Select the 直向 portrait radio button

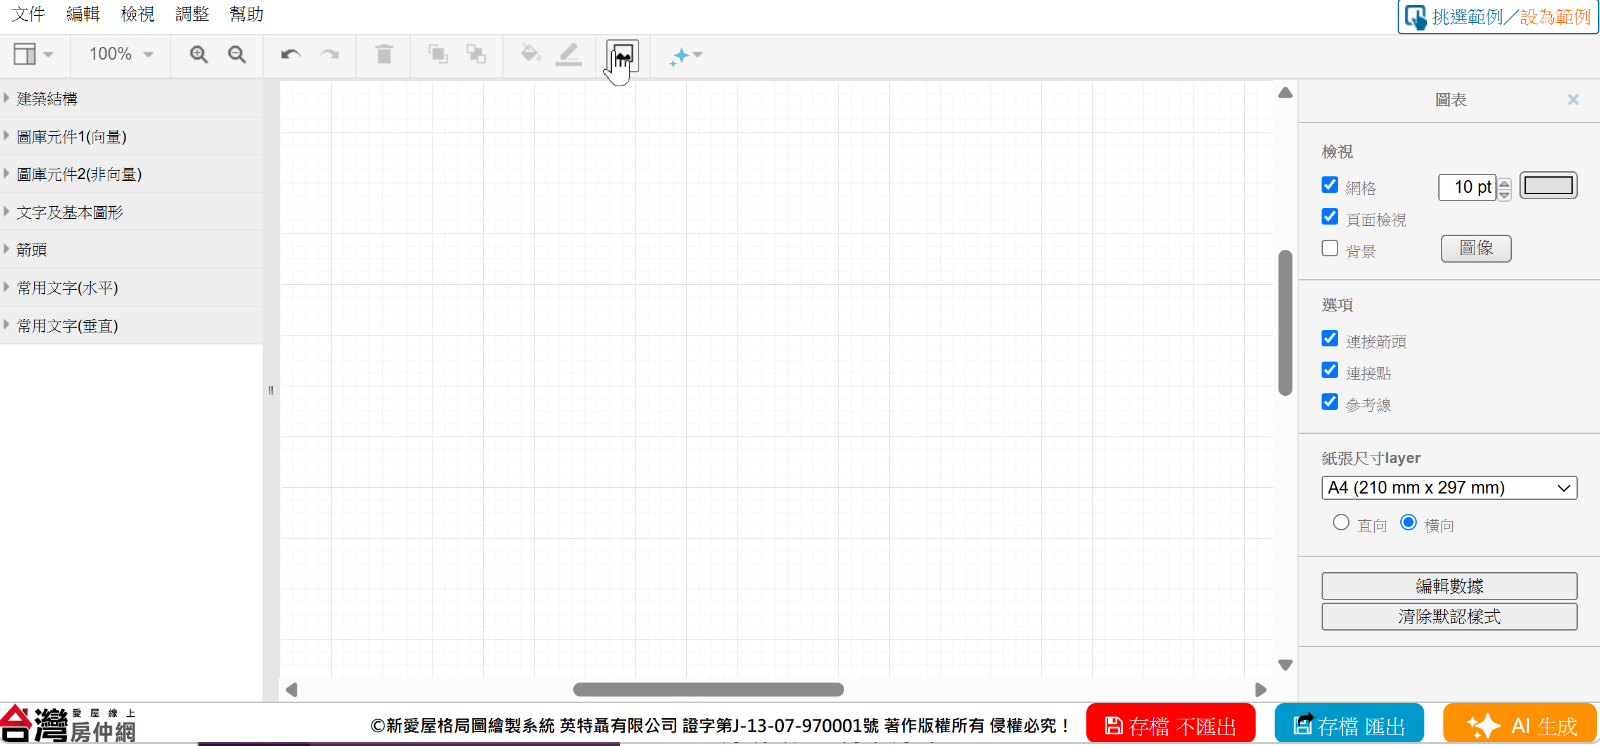tap(1341, 522)
